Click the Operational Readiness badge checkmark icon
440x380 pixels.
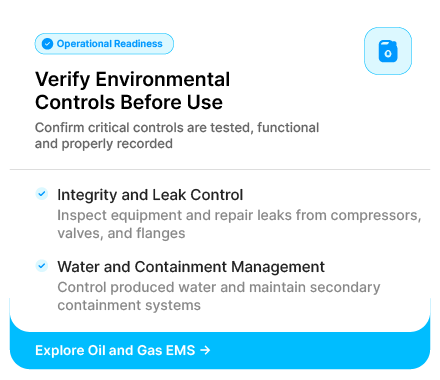coord(47,44)
